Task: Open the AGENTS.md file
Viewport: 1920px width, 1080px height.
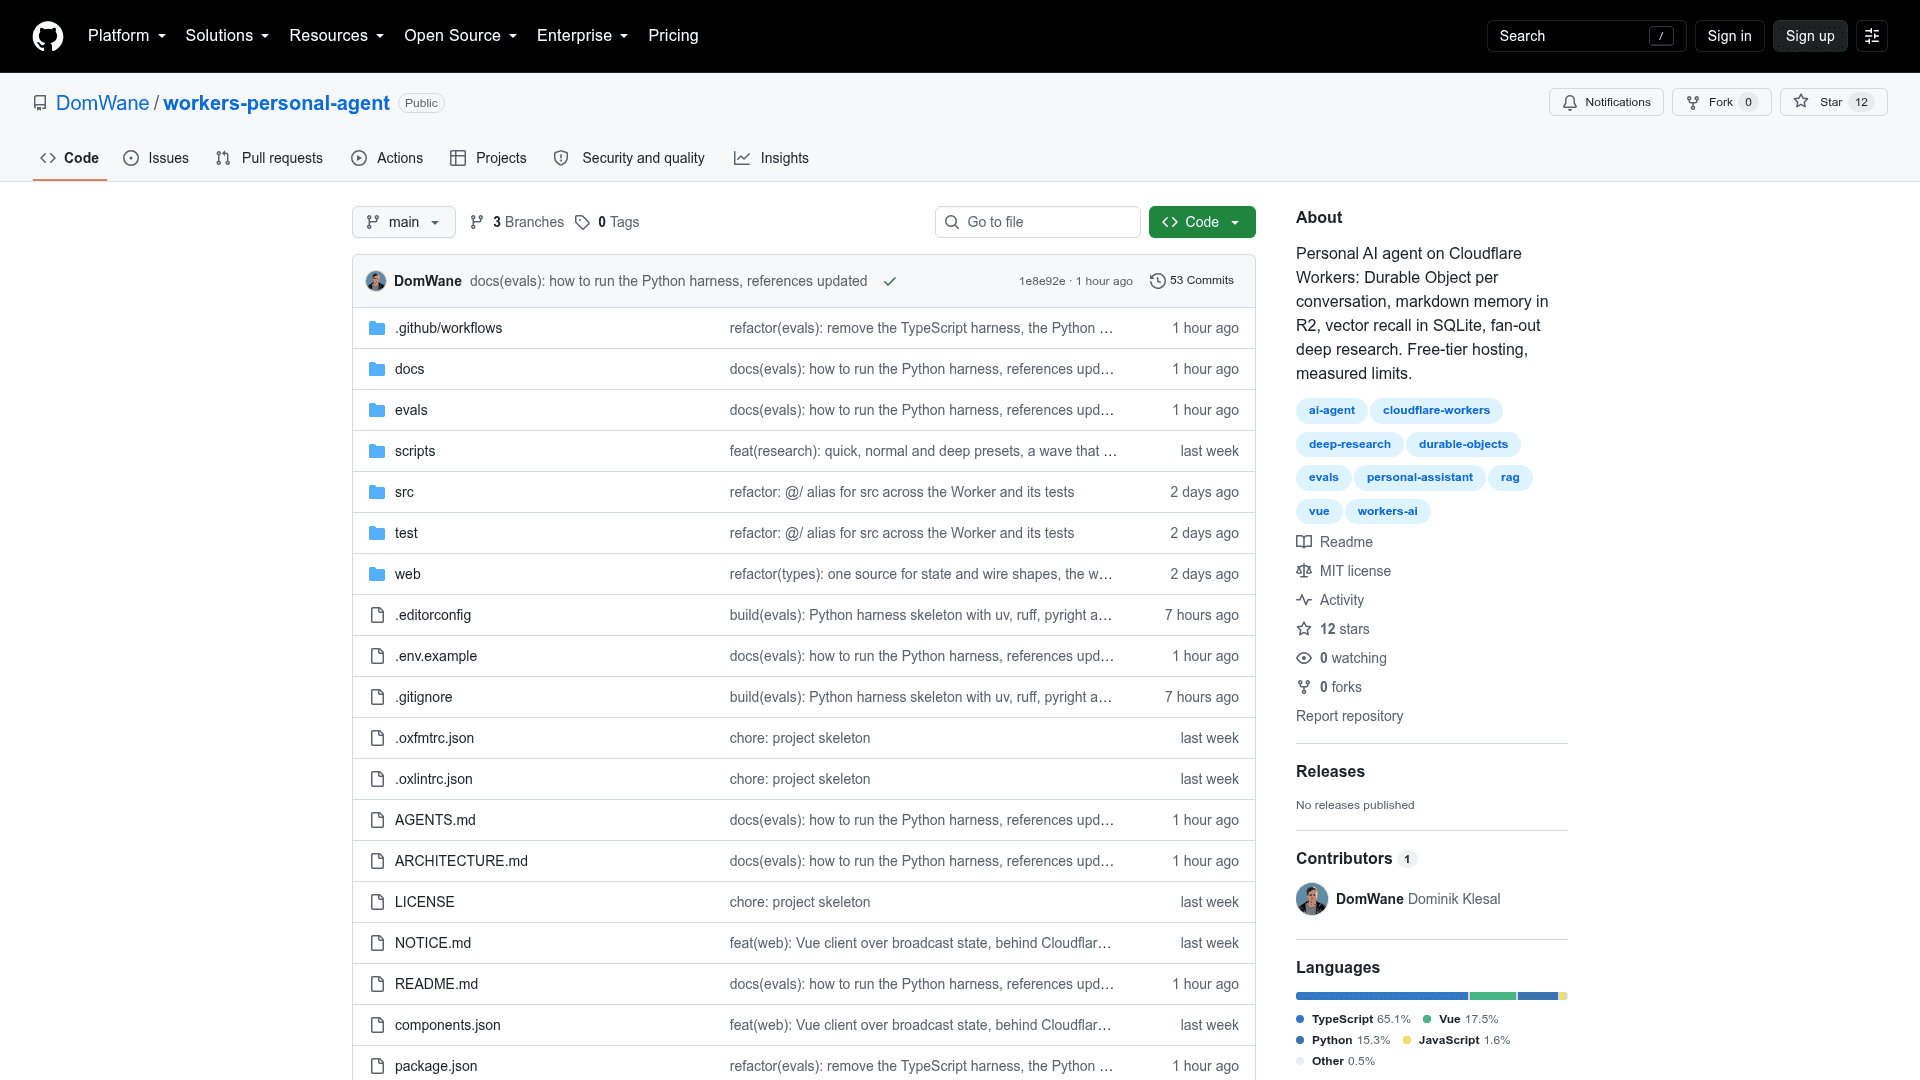Action: point(435,820)
